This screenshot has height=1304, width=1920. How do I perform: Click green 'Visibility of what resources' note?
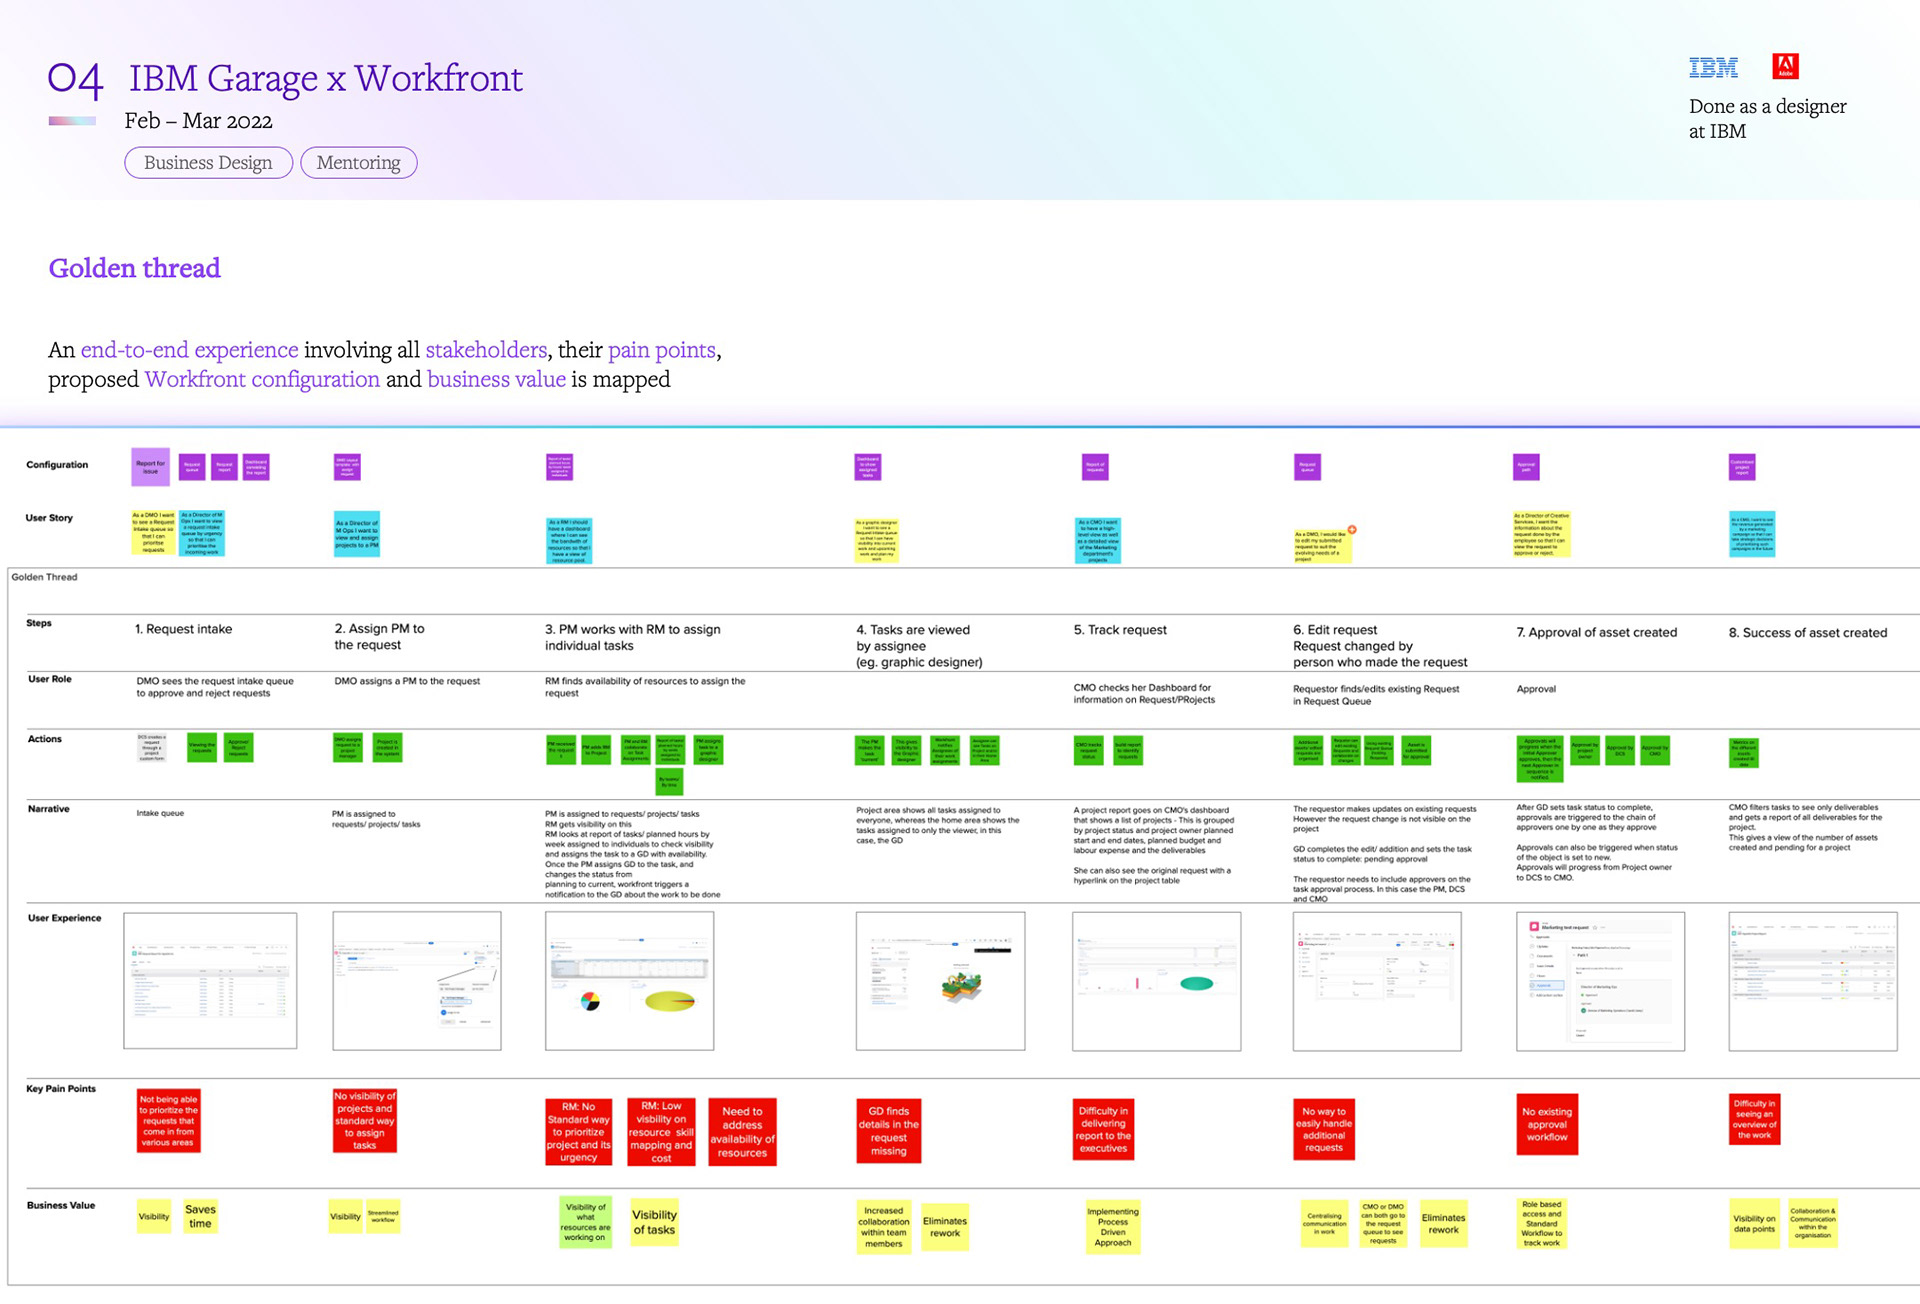point(585,1222)
